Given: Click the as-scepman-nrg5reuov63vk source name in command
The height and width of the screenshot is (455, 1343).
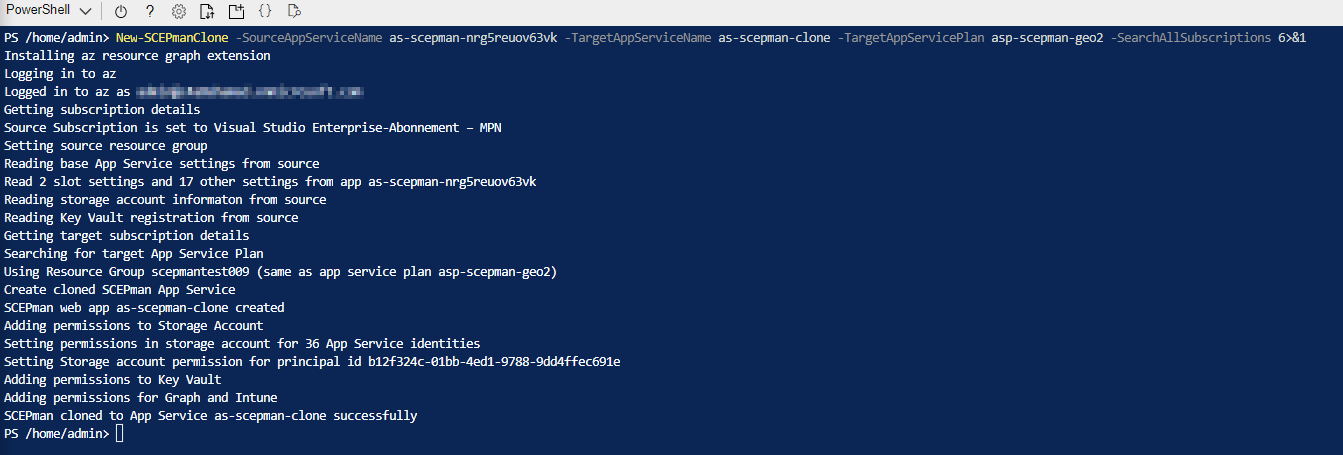Looking at the screenshot, I should coord(473,38).
